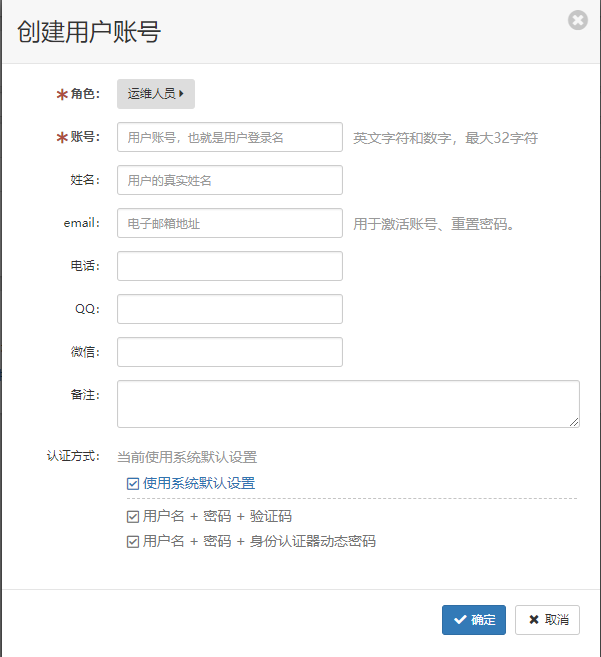Viewport: 601px width, 657px height.
Task: Click the red asterisk next to 角色
Action: click(x=62, y=94)
